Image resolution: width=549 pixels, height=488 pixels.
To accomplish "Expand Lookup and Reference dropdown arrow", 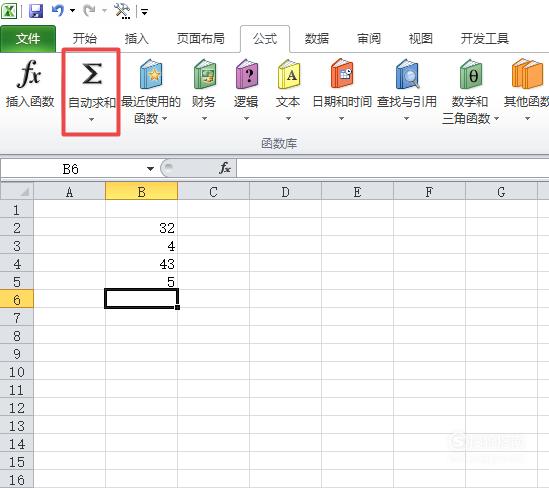I will coord(406,119).
